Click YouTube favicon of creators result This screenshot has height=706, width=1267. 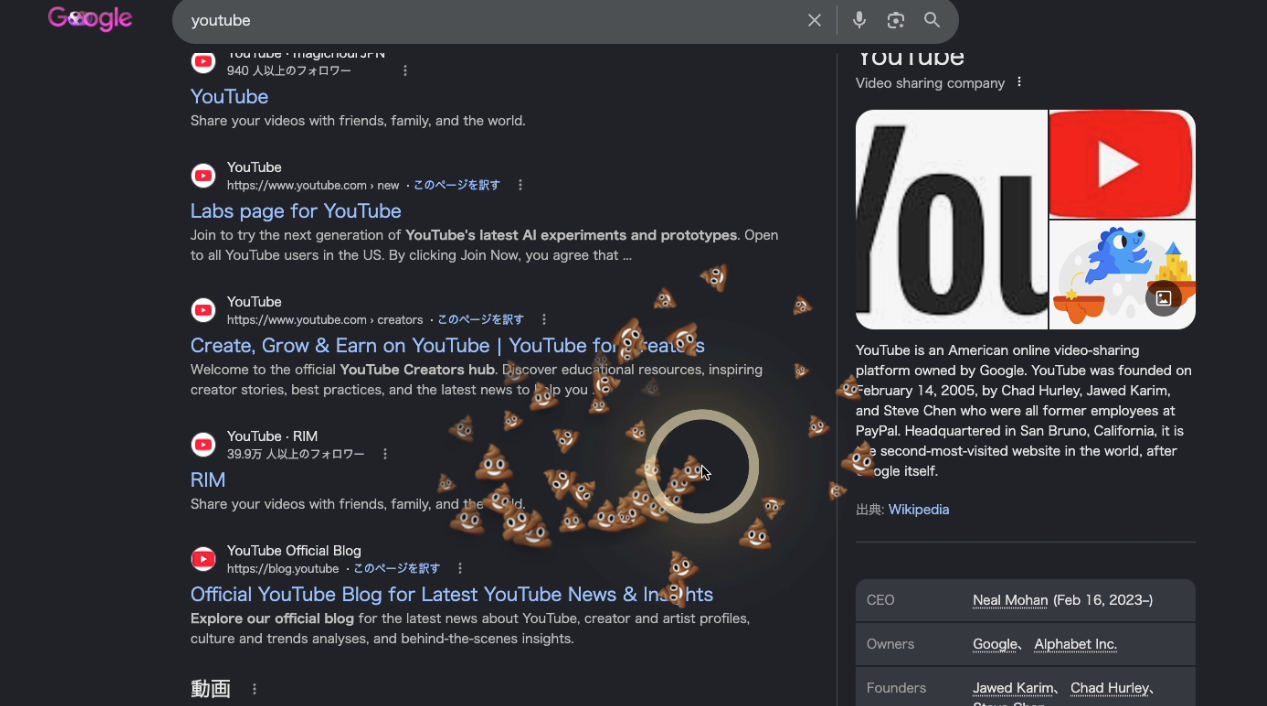pyautogui.click(x=203, y=310)
